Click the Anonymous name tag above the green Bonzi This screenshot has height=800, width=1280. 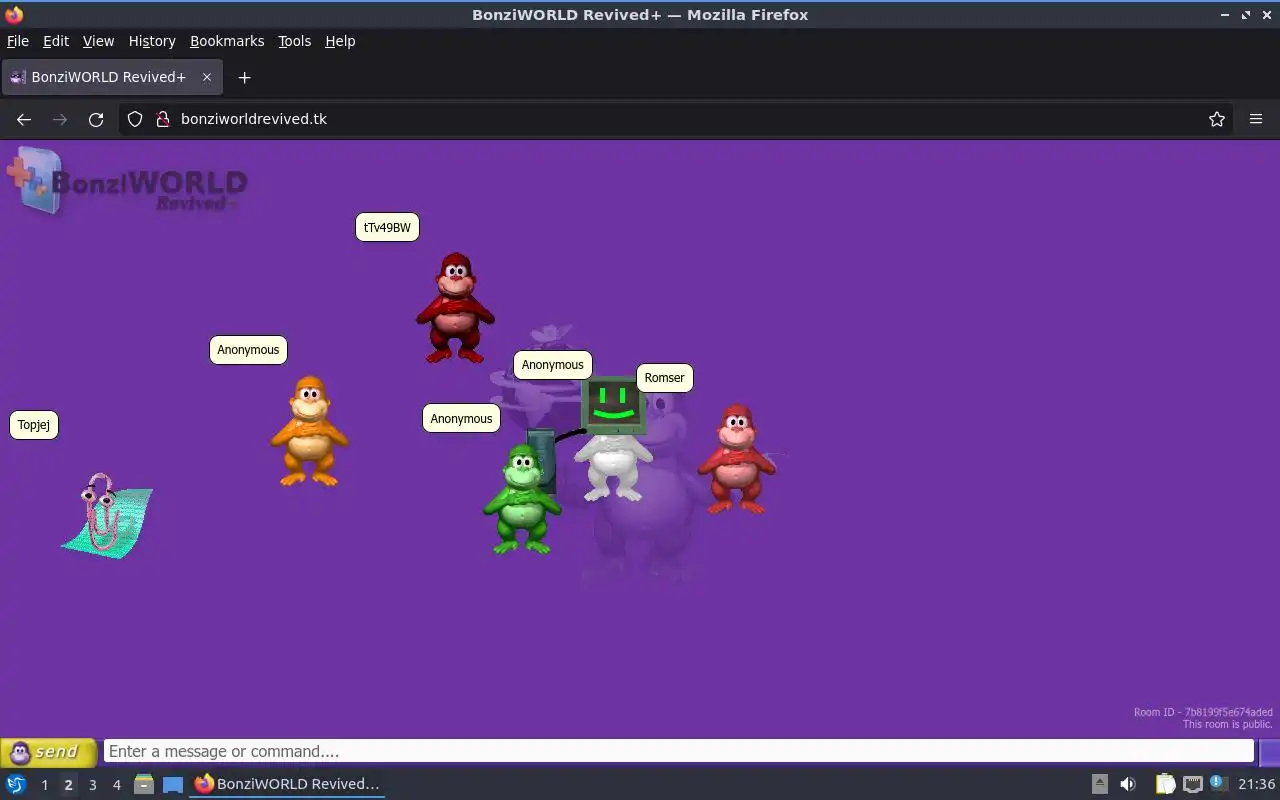point(461,419)
